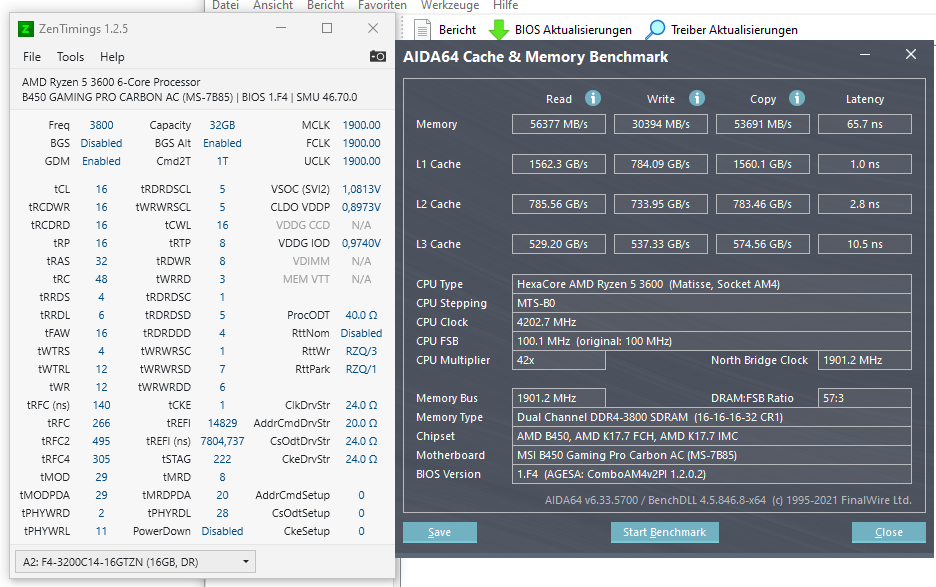
Task: Click the ZenTimings screenshot camera icon
Action: point(377,56)
